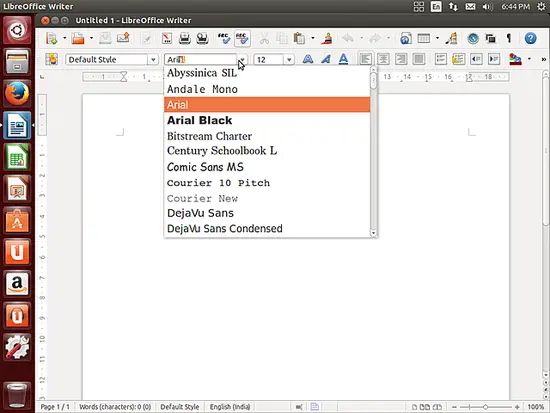Toggle Bold text formatting

pyautogui.click(x=308, y=59)
